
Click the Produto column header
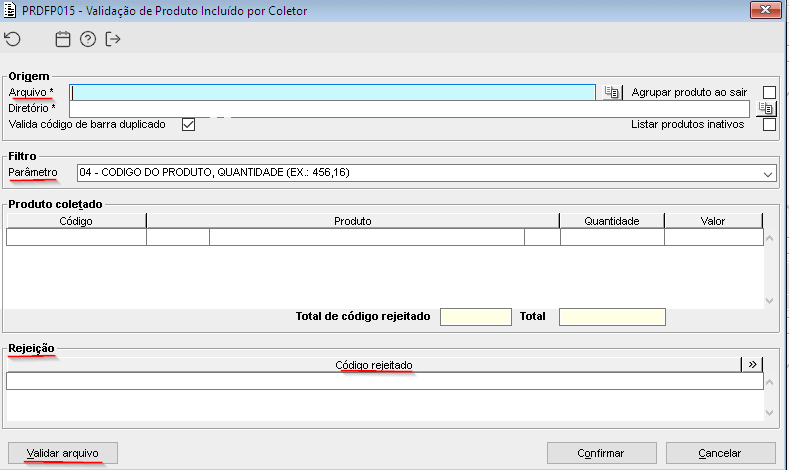[353, 221]
